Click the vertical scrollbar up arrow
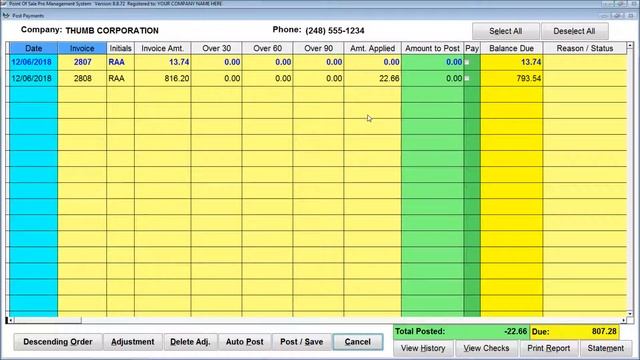 (630, 45)
